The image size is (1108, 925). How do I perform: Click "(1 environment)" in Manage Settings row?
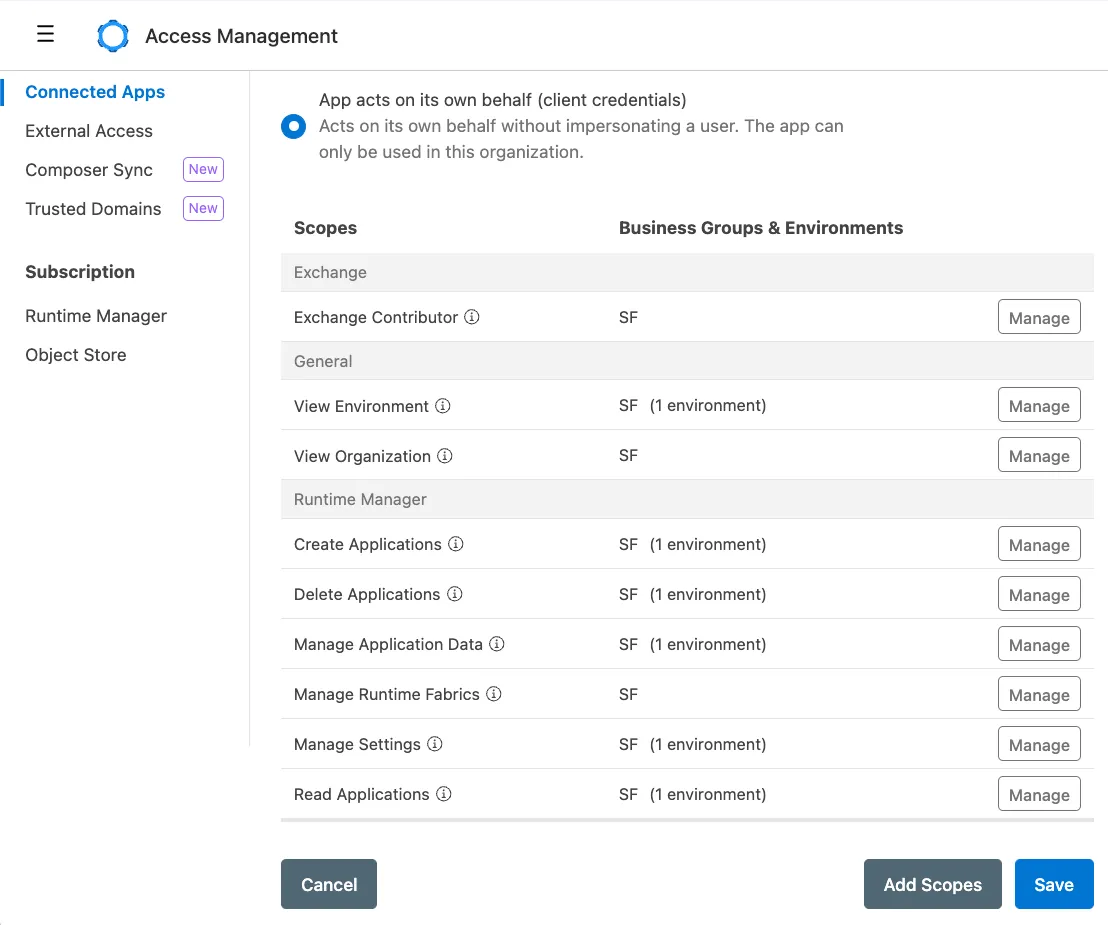(708, 744)
